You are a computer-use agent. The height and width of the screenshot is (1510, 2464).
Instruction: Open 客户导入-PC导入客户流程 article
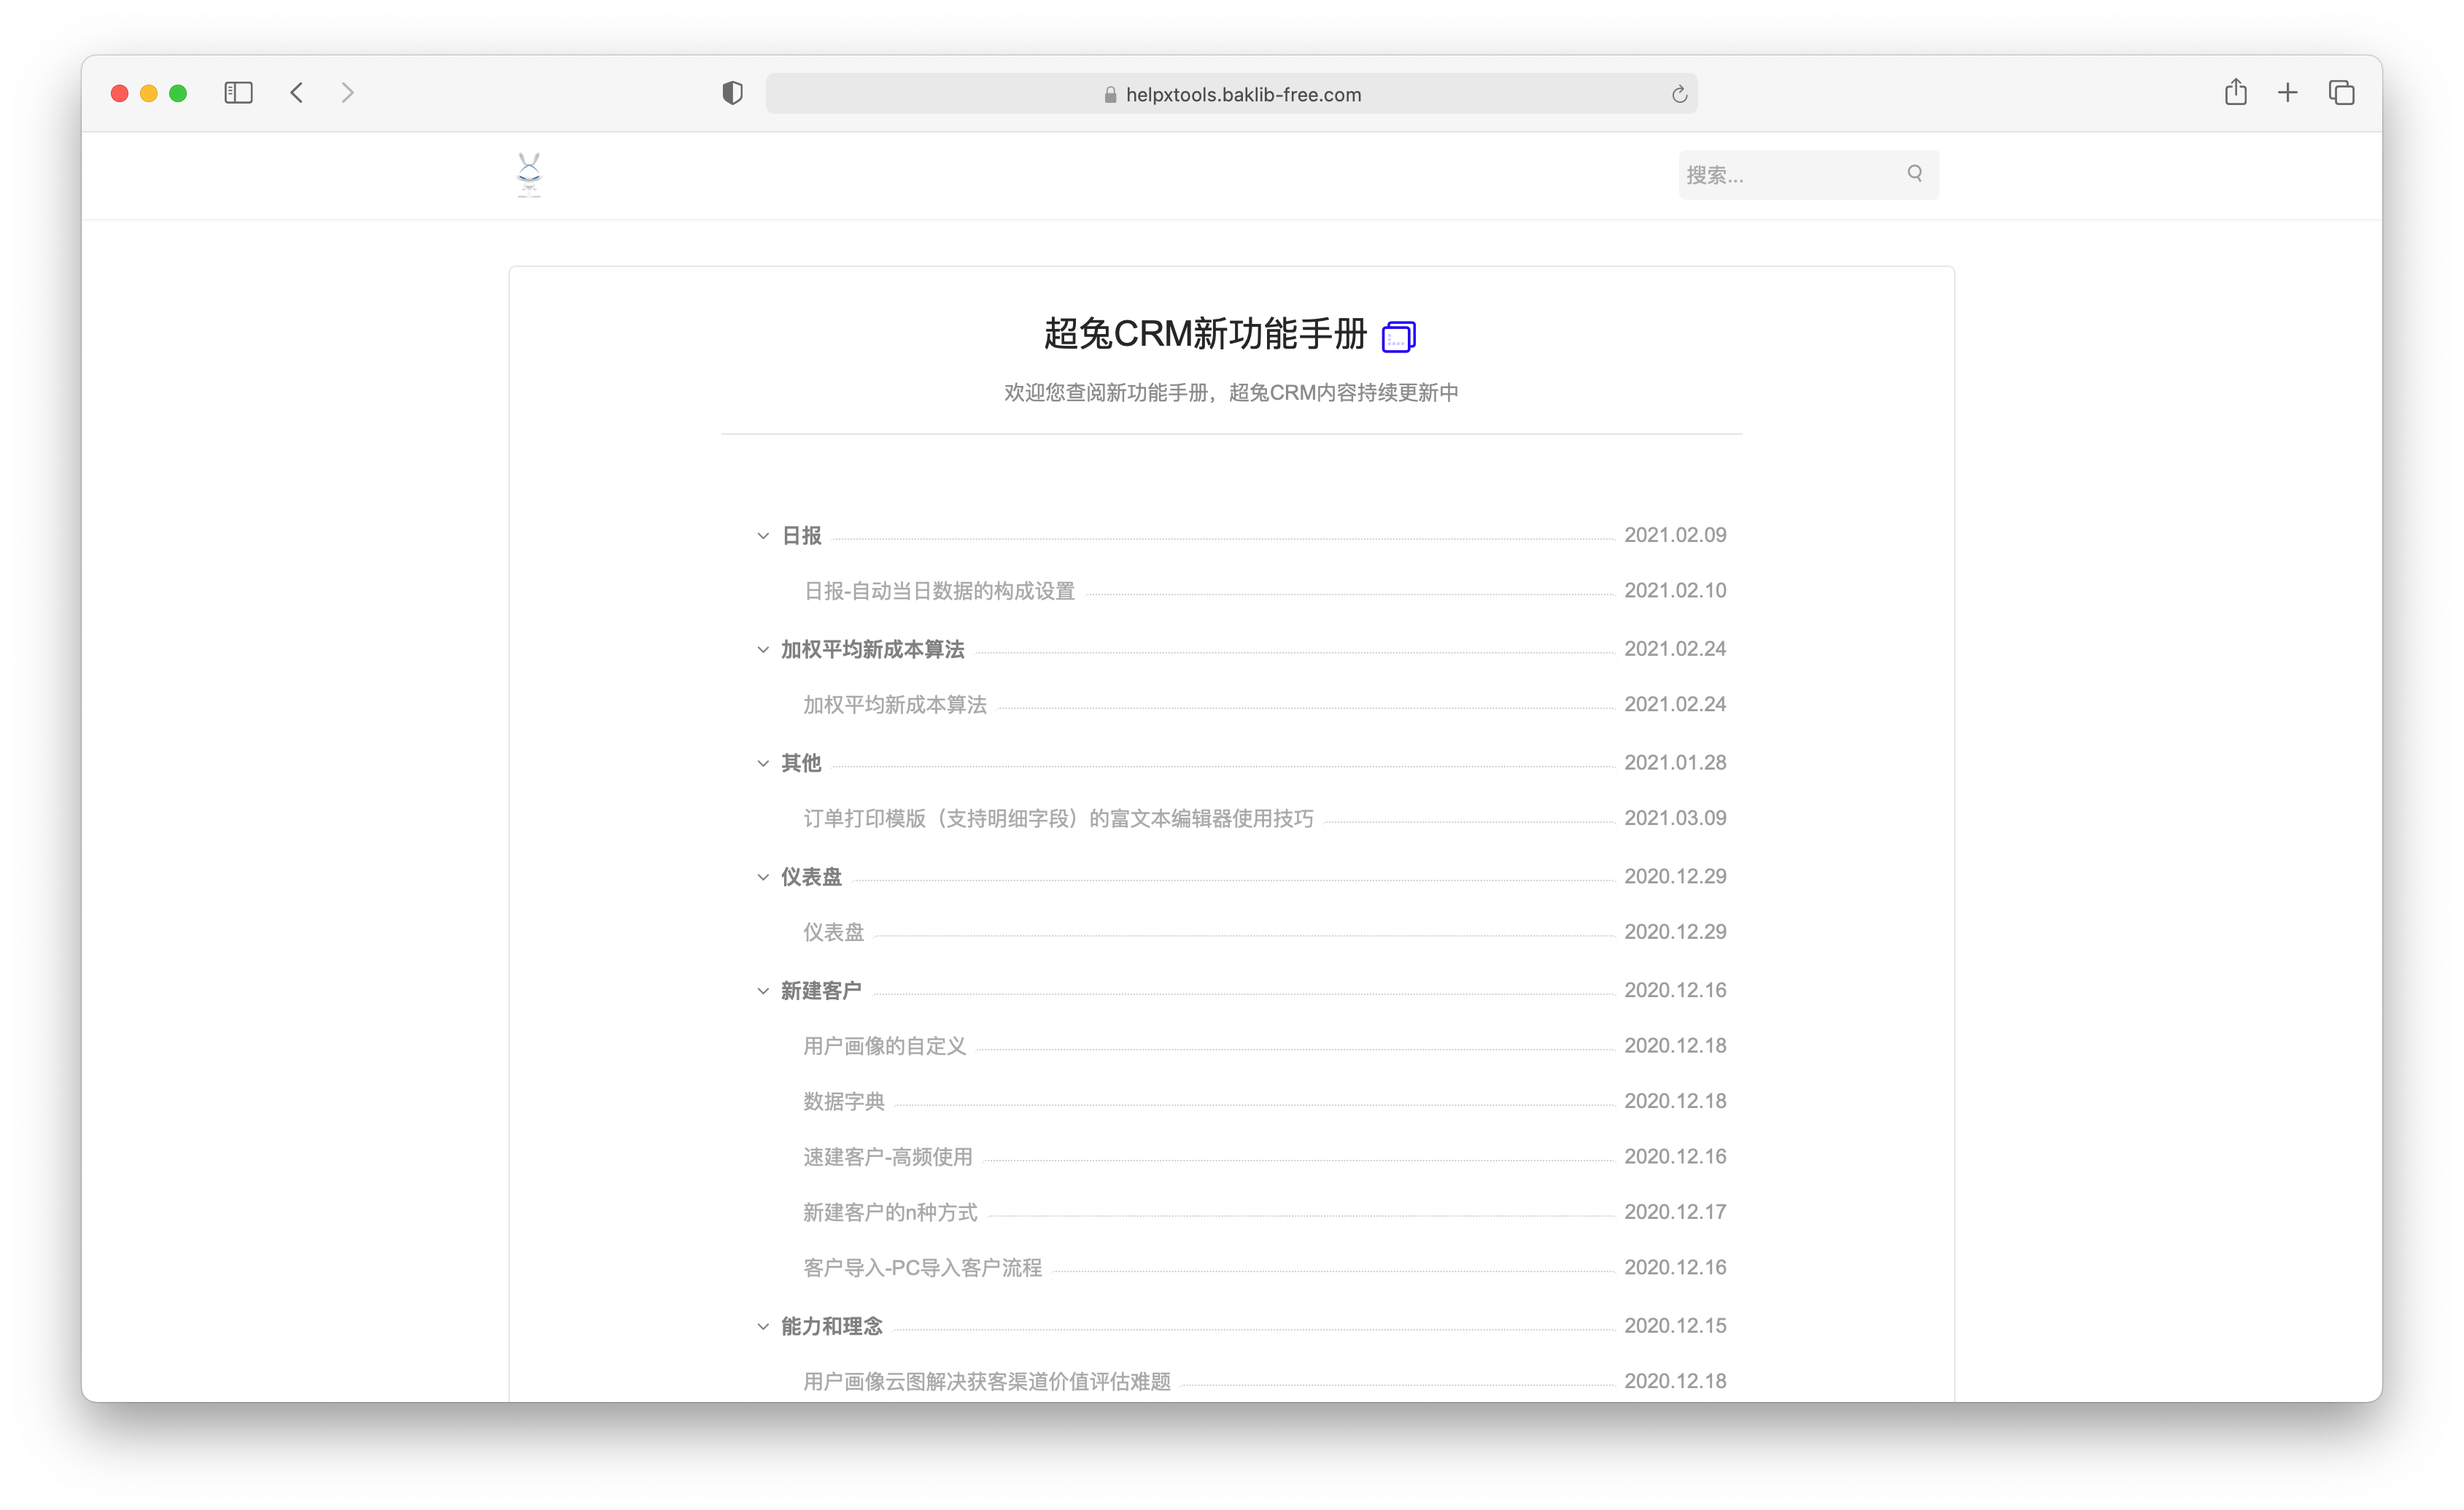point(922,1268)
